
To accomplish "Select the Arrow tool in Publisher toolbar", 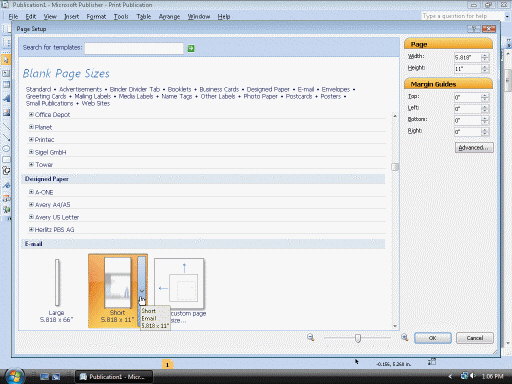I will (6, 137).
